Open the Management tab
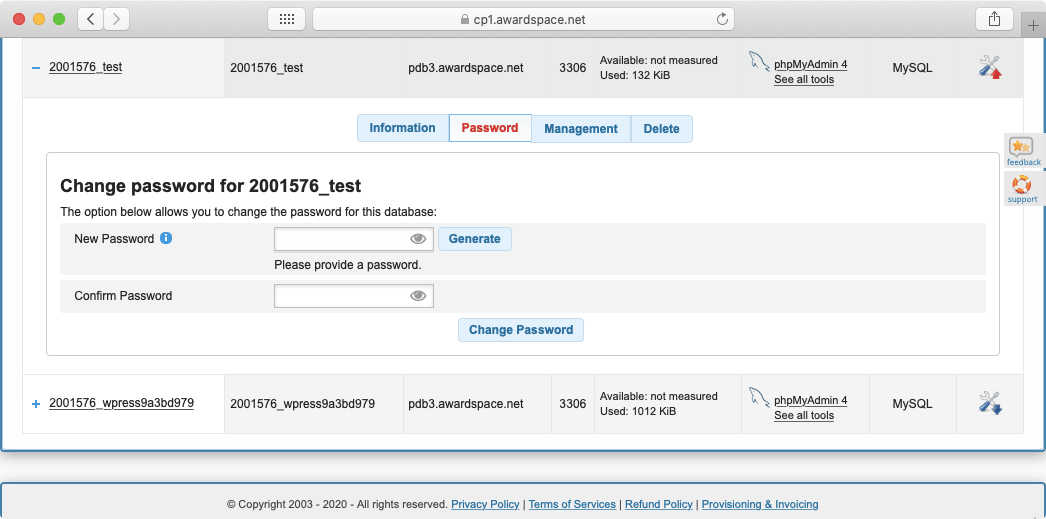The image size is (1046, 519). (581, 129)
